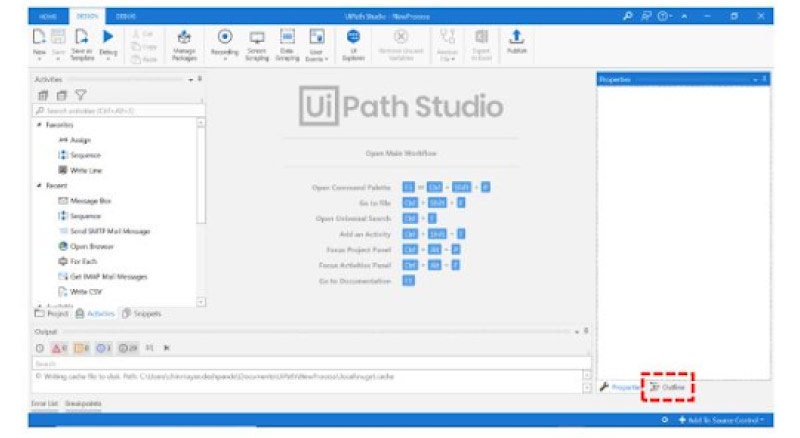The height and width of the screenshot is (438, 800).
Task: Create a New file from the ribbon
Action: click(x=39, y=44)
